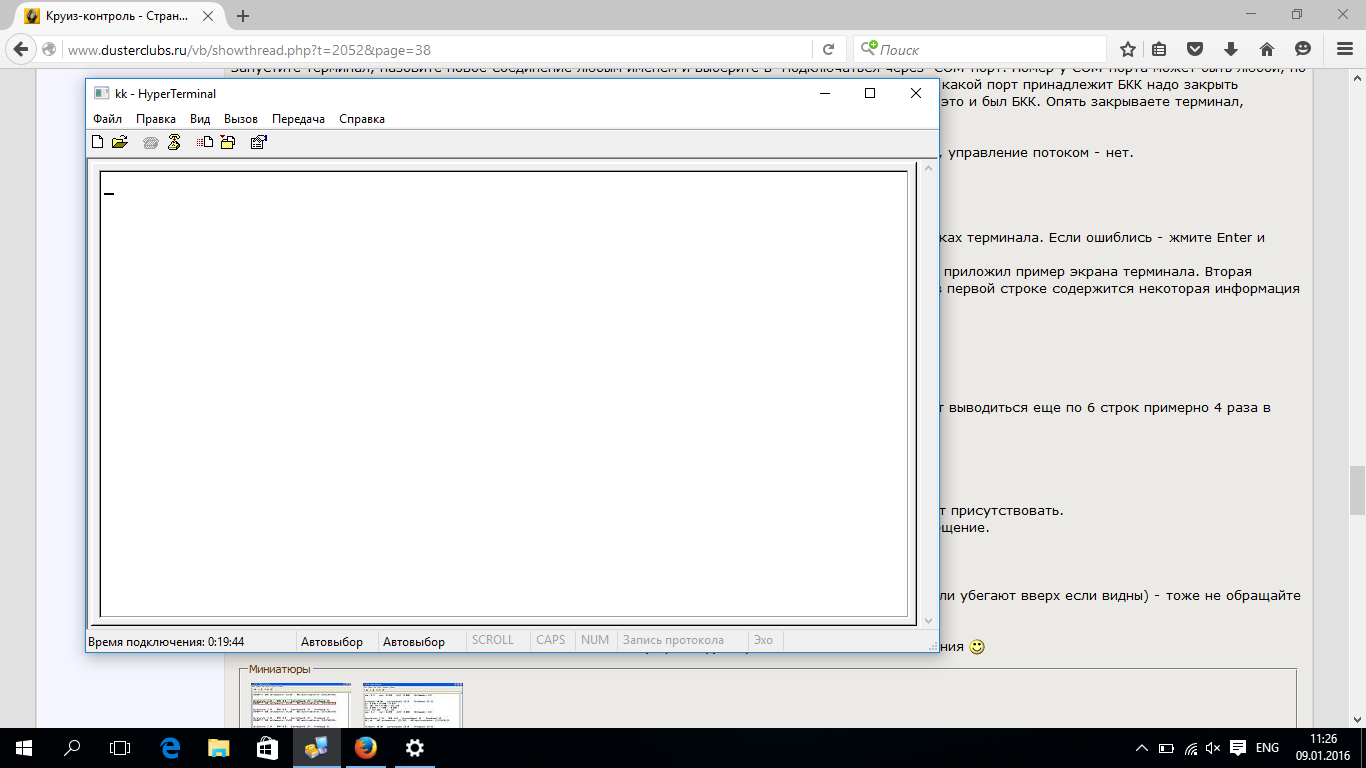The width and height of the screenshot is (1366, 768).
Task: Bookmark this page with the star icon
Action: coord(1128,49)
